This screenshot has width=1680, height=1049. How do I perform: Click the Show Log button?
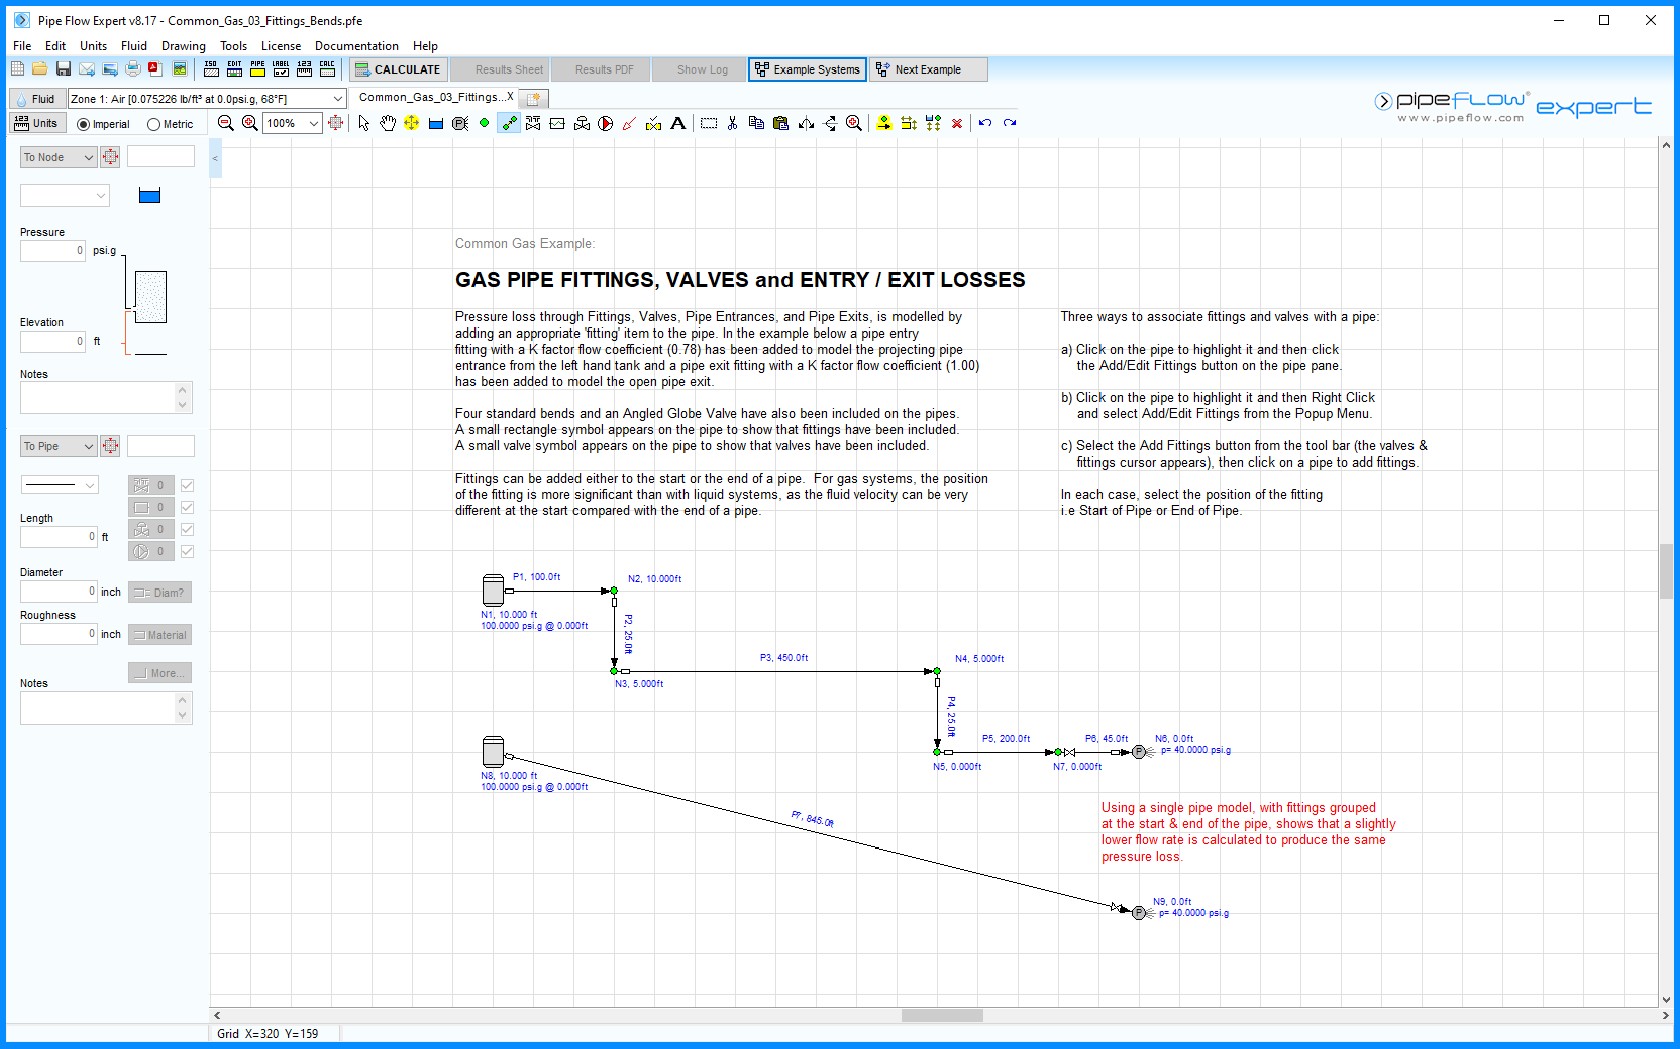pos(698,69)
